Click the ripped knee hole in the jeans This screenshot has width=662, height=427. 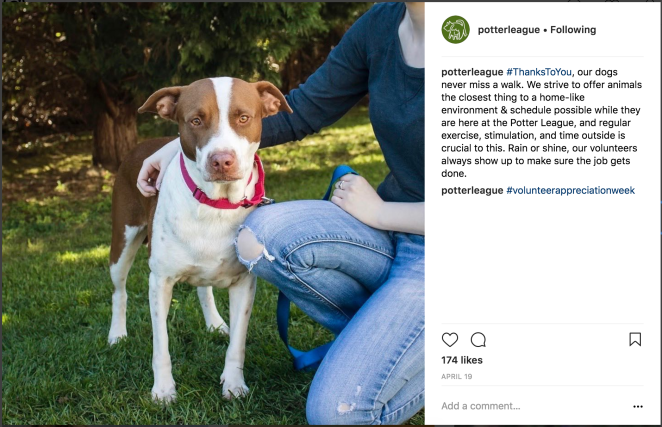tap(250, 247)
